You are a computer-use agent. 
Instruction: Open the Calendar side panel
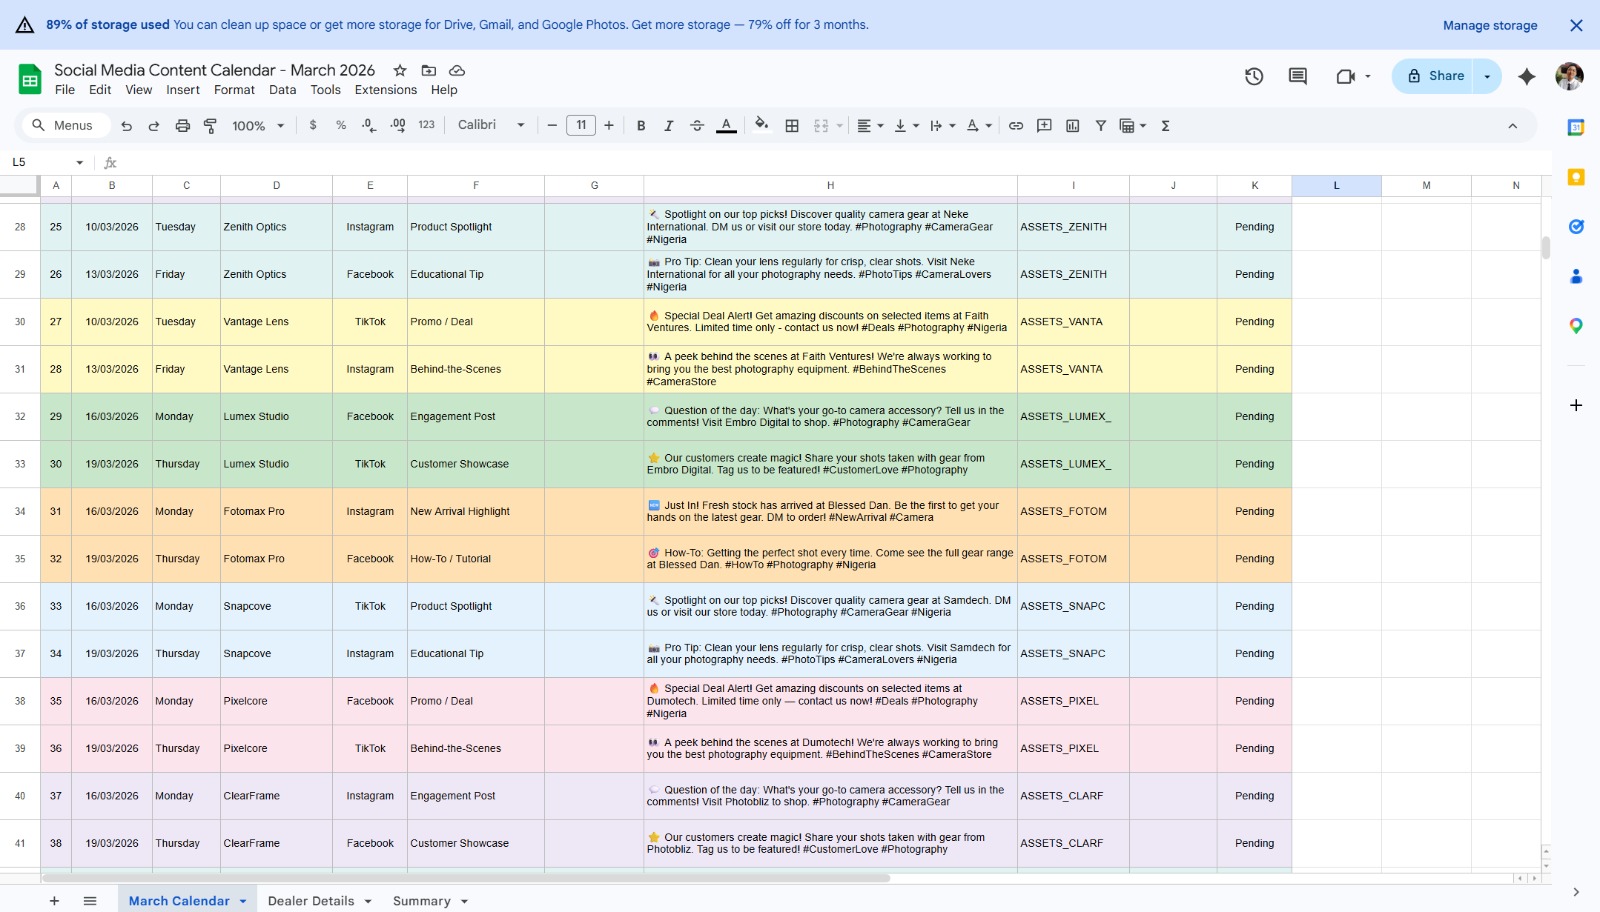(1576, 127)
